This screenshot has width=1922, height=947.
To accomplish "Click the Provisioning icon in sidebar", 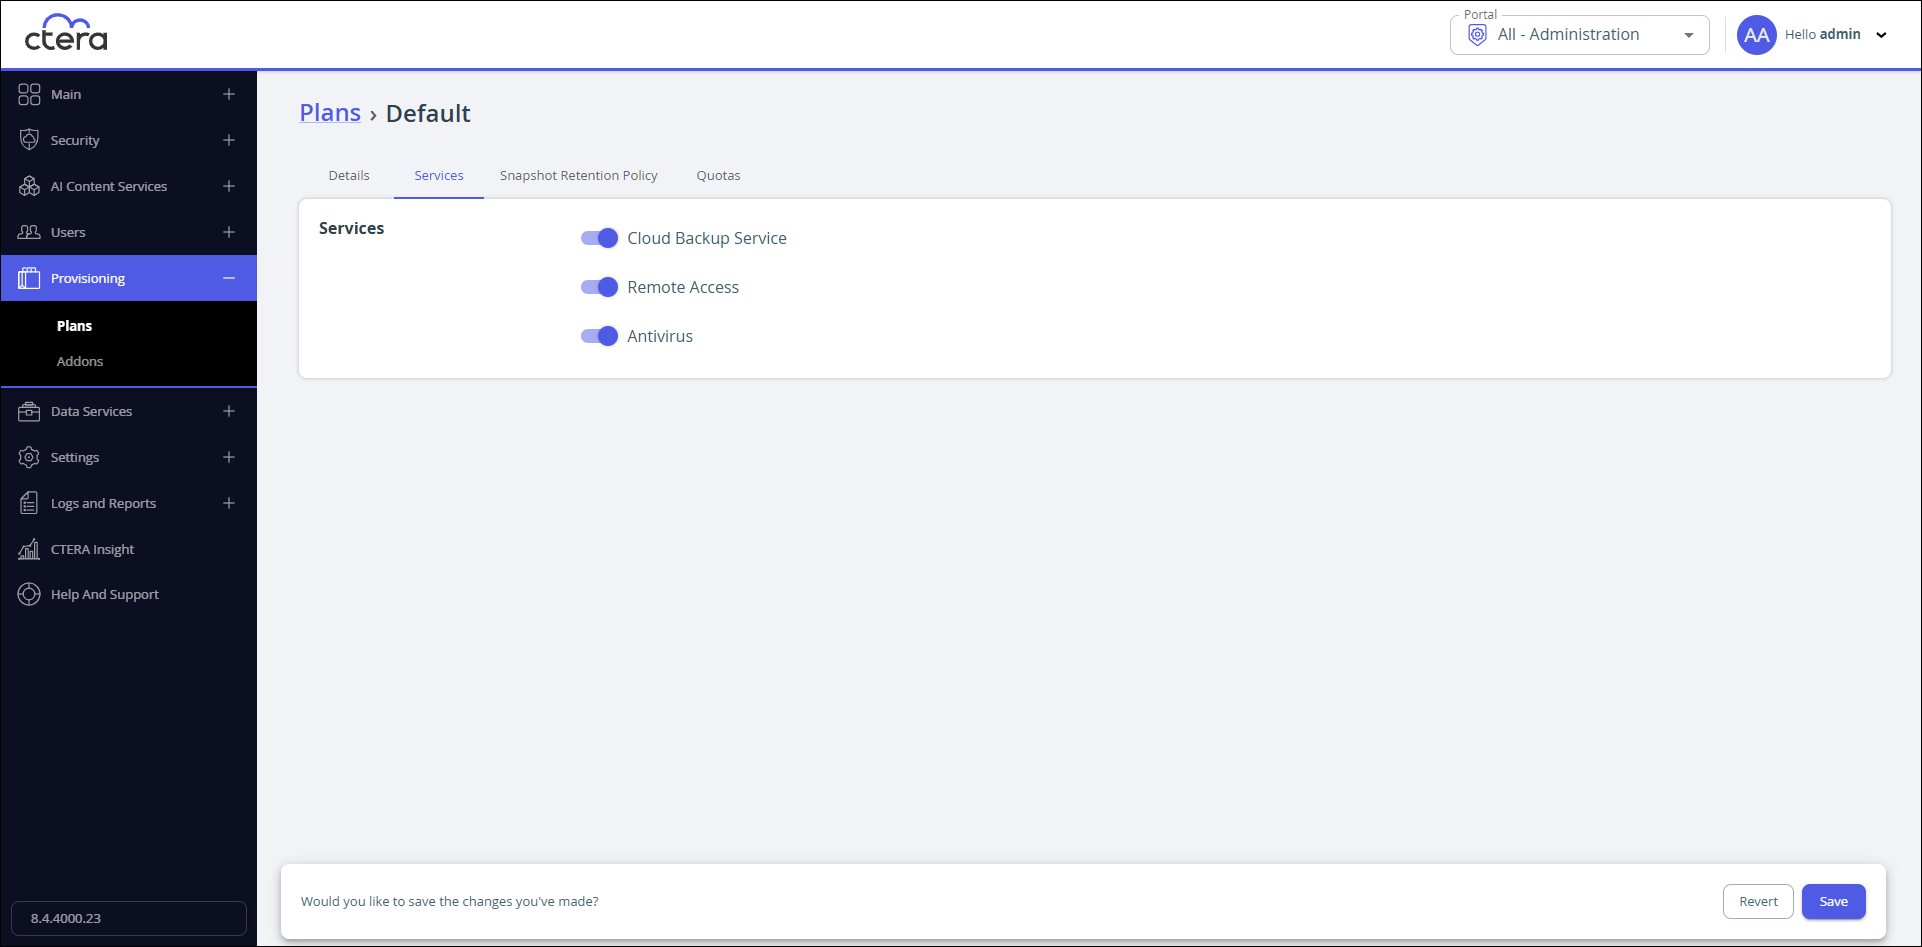I will pyautogui.click(x=29, y=278).
